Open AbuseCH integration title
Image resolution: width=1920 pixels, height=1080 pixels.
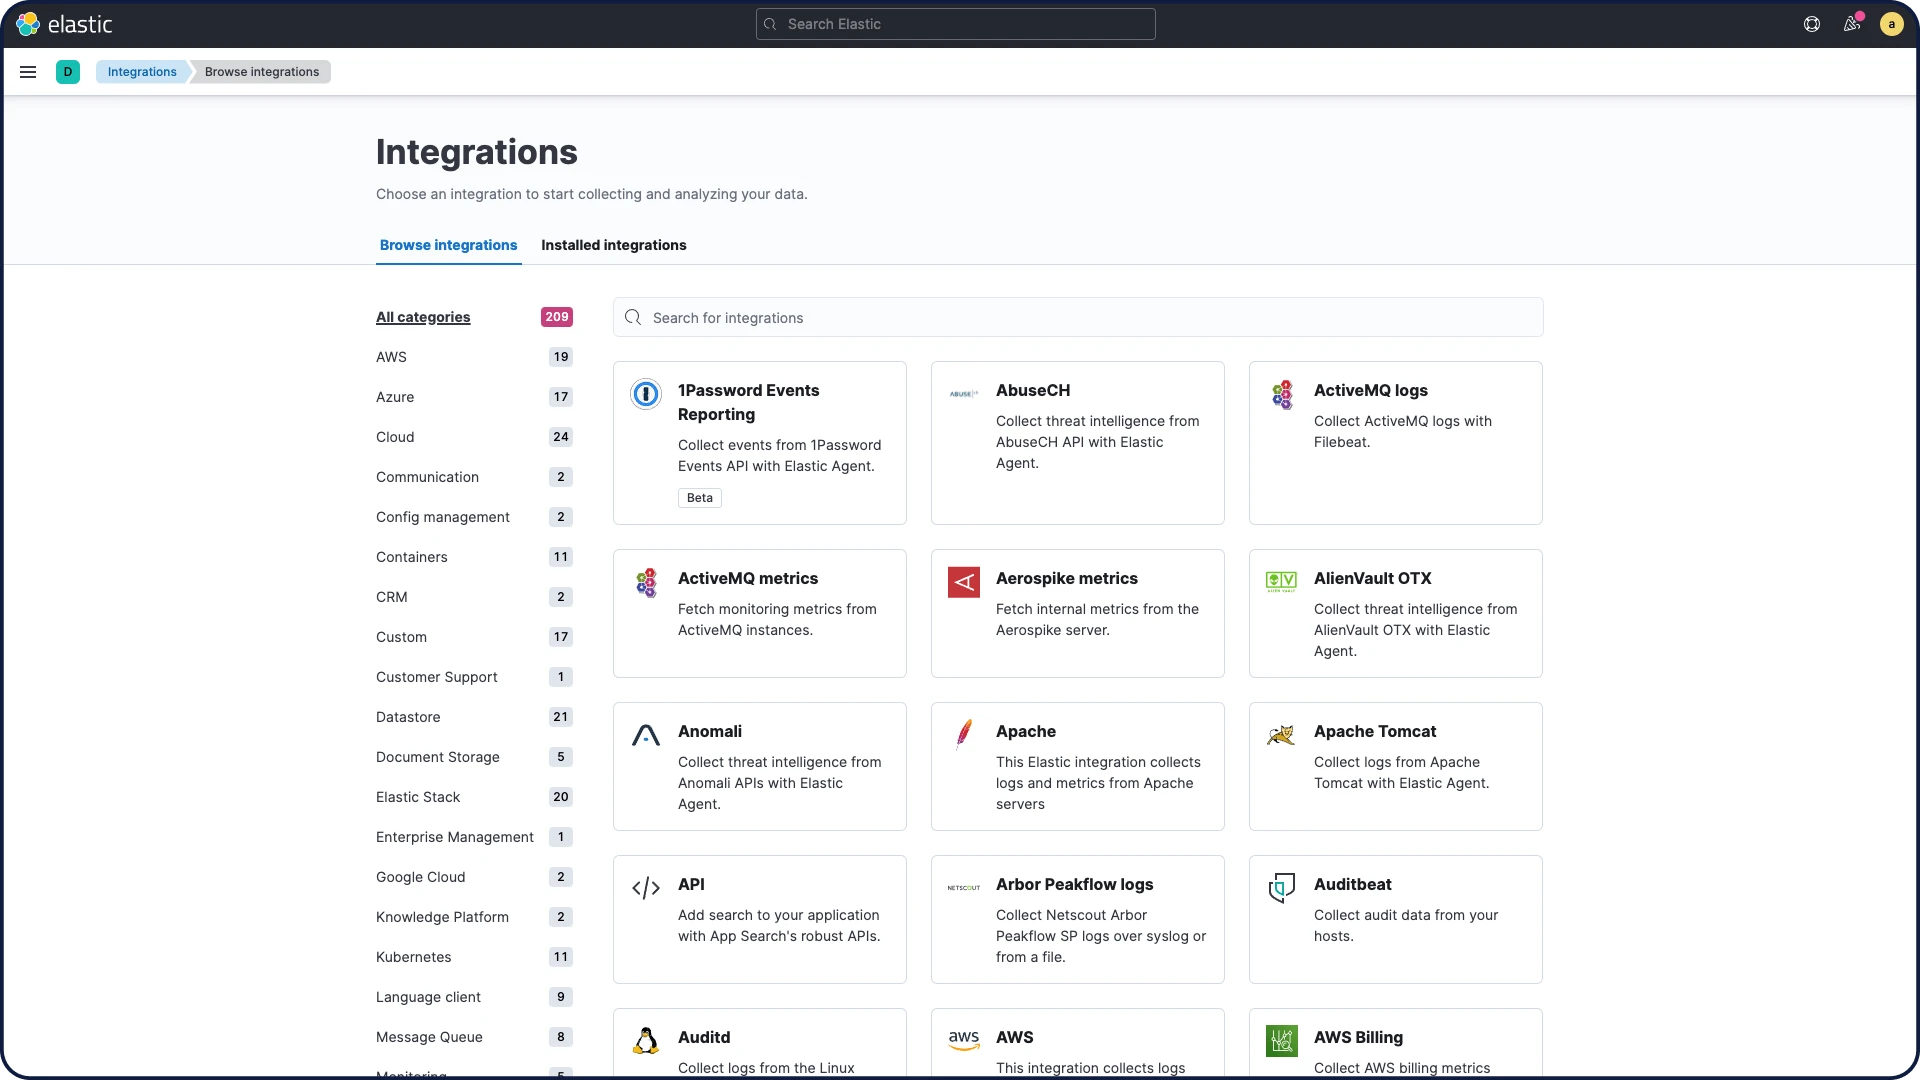coord(1033,390)
